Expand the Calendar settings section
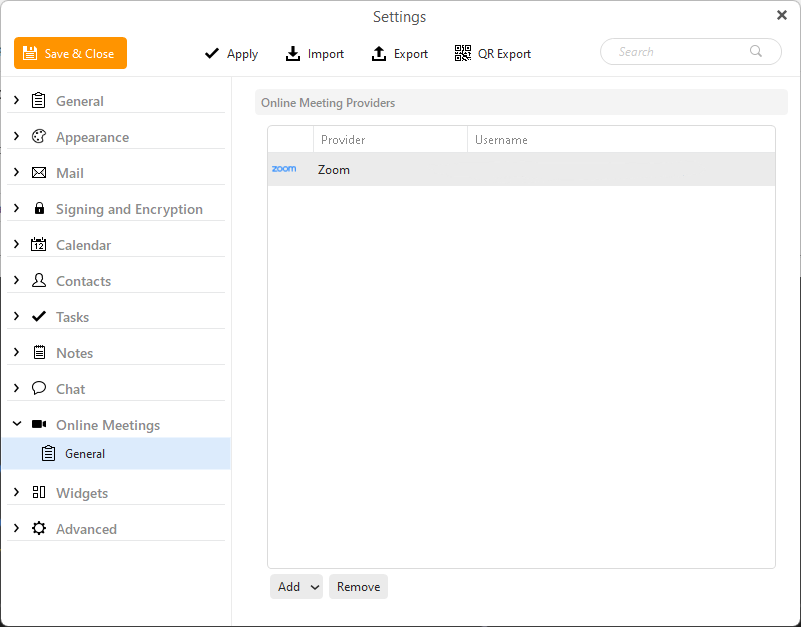Image resolution: width=801 pixels, height=627 pixels. coord(16,244)
